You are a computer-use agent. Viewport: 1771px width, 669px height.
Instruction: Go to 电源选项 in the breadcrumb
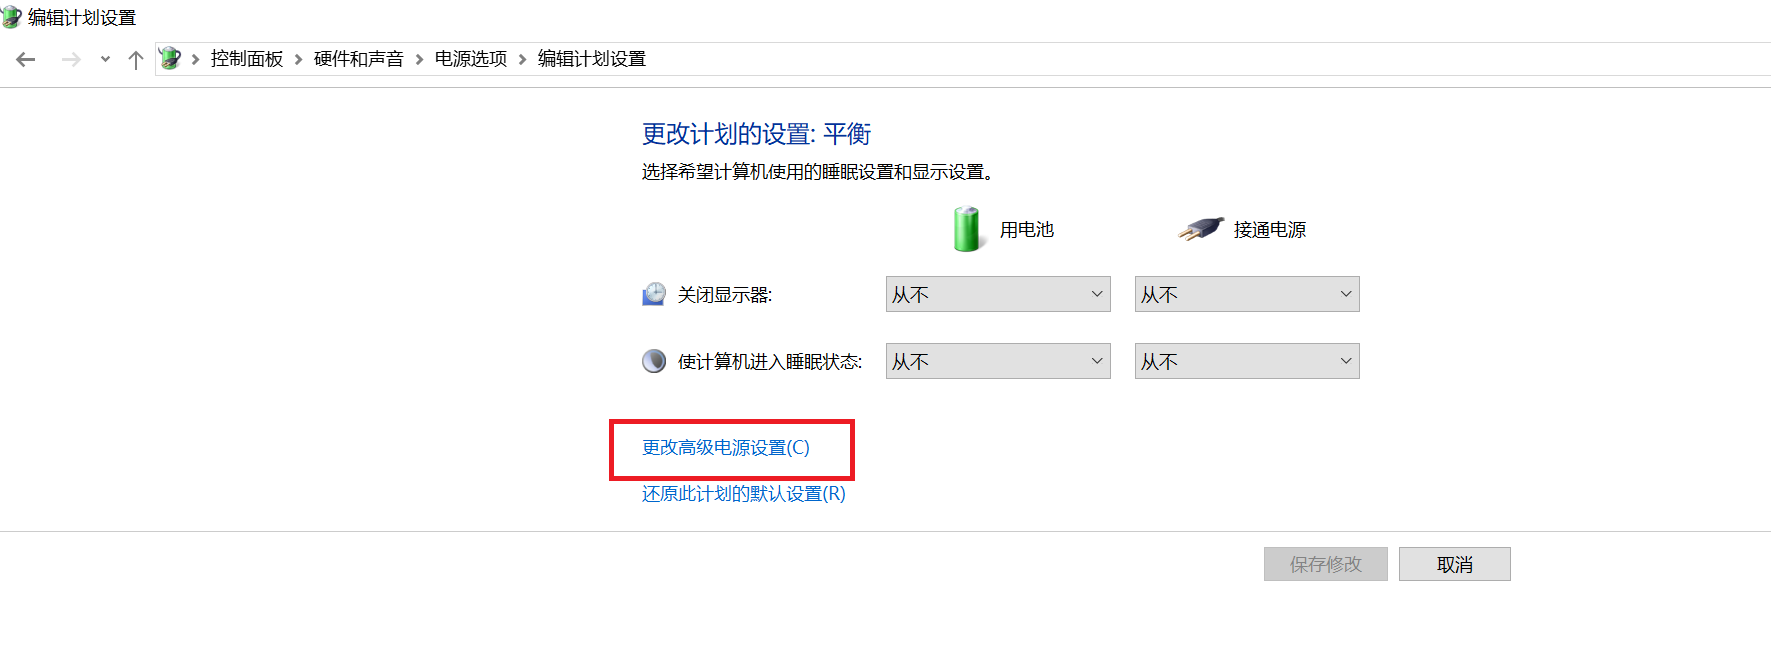(x=471, y=59)
